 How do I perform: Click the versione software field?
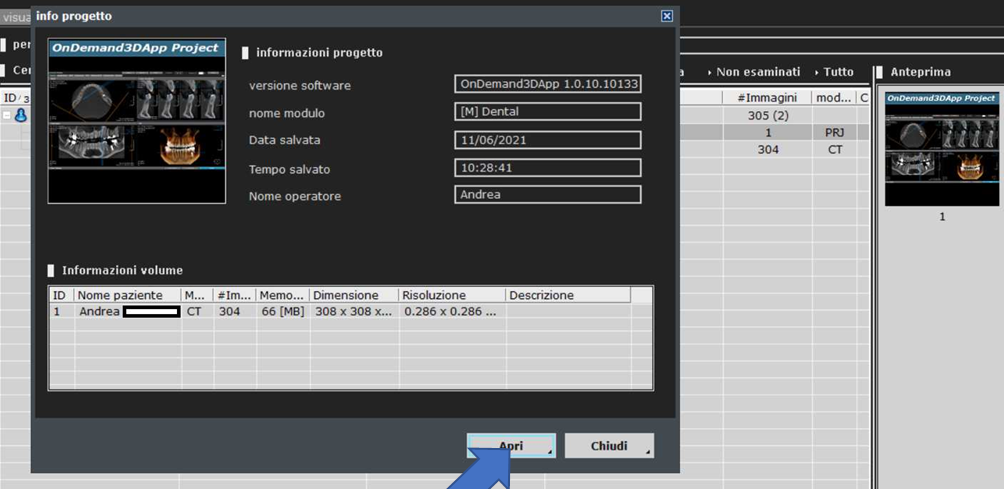547,84
